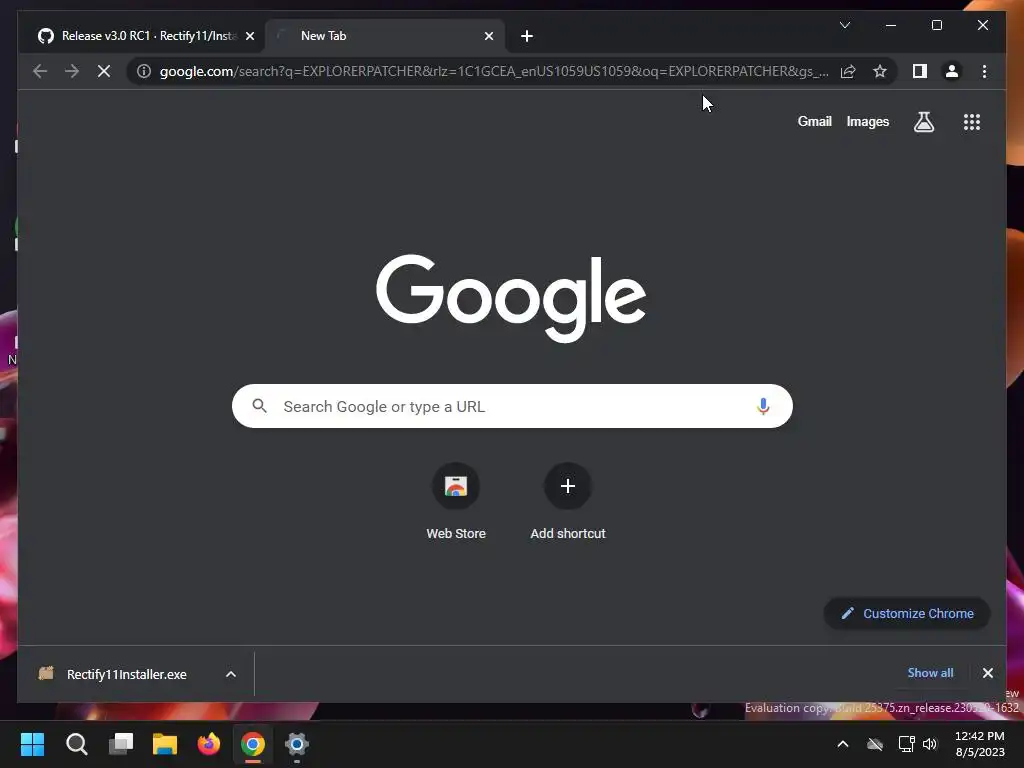Image resolution: width=1024 pixels, height=768 pixels.
Task: Close the New Tab tab
Action: pos(489,36)
